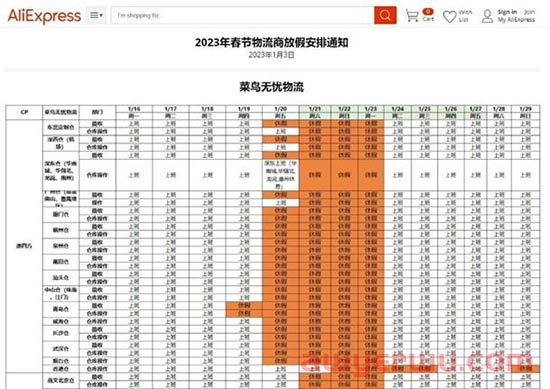Viewport: 550px width, 389px height.
Task: Click the 青岛仓 warehouse row label
Action: click(61, 309)
